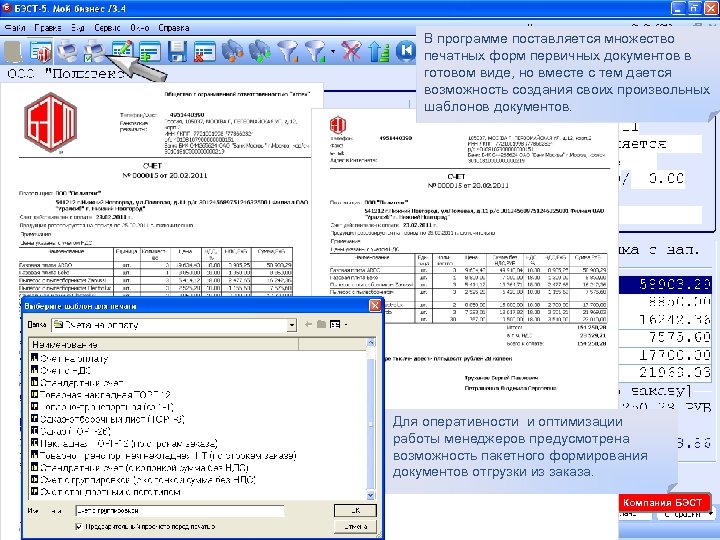720x540 pixels.
Task: Click the funnel filter icon with green mark
Action: (x=316, y=51)
